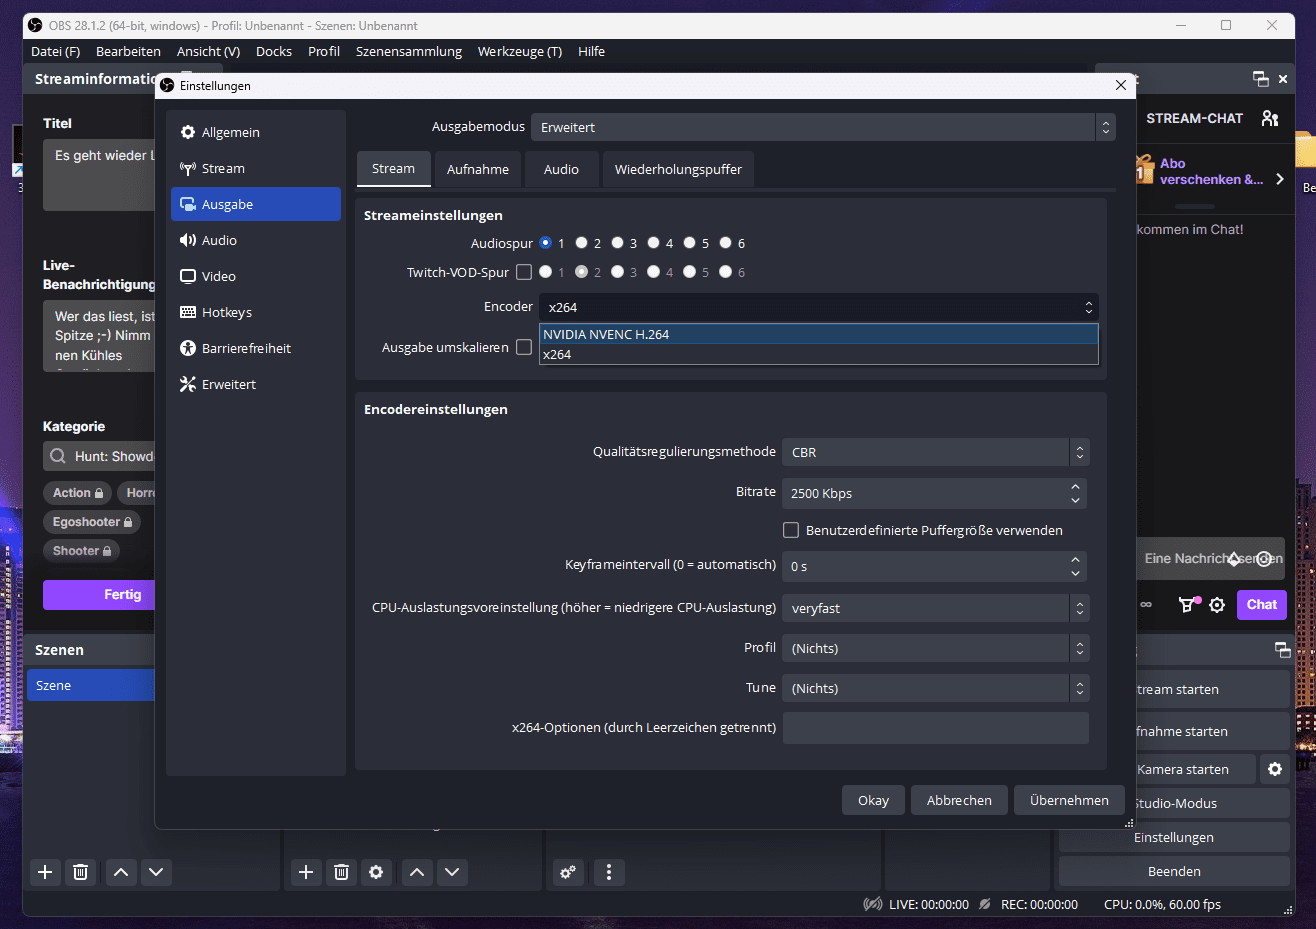Delete selected source with trash icon
Viewport: 1316px width, 929px height.
point(341,872)
